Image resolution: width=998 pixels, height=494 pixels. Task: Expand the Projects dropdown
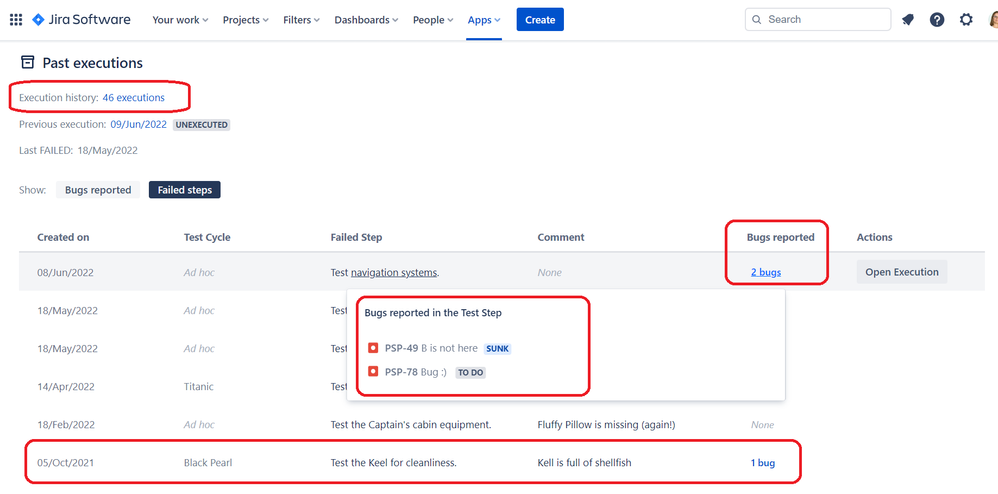tap(246, 20)
